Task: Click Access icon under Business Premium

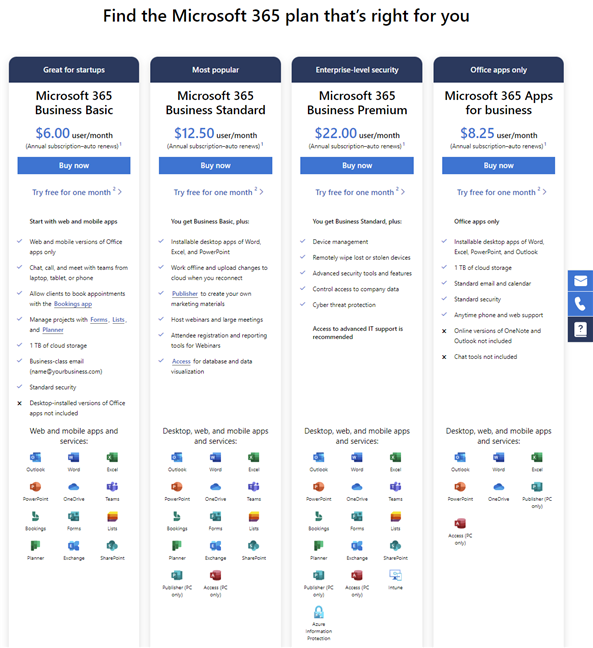Action: tap(357, 575)
